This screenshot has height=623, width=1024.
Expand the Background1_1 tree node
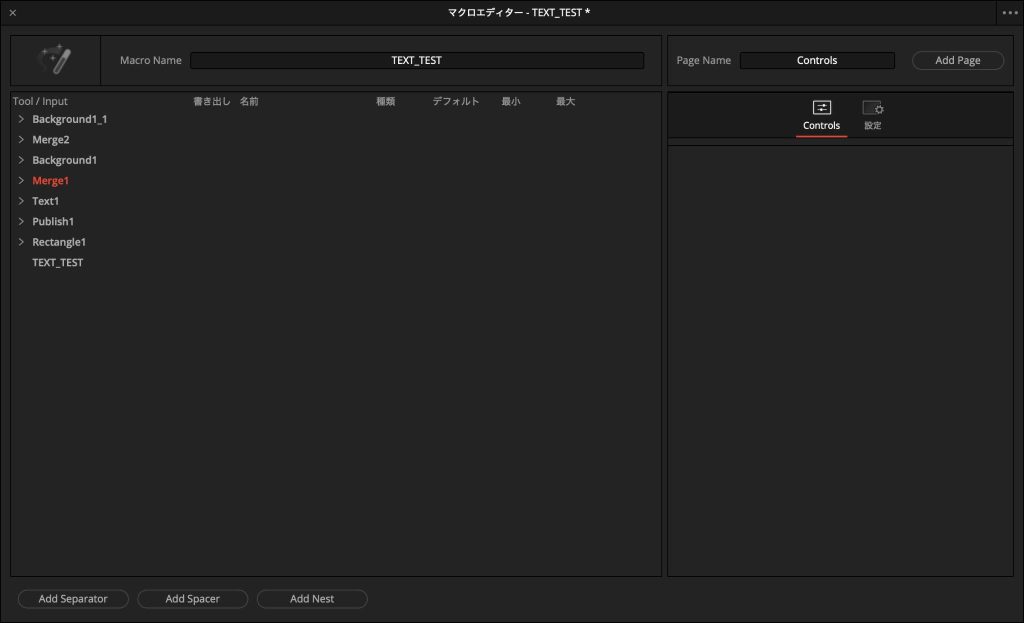21,119
